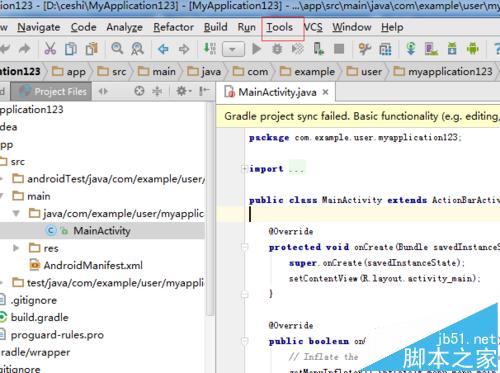Screen dimensions: 500x373
Task: Click the project tree vertical scrollbar
Action: 210,210
